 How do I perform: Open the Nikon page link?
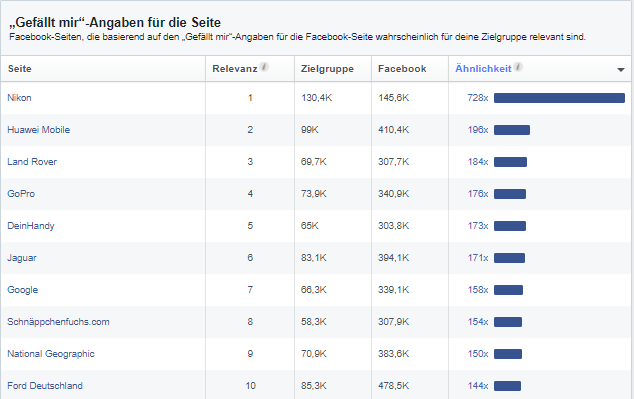point(19,98)
